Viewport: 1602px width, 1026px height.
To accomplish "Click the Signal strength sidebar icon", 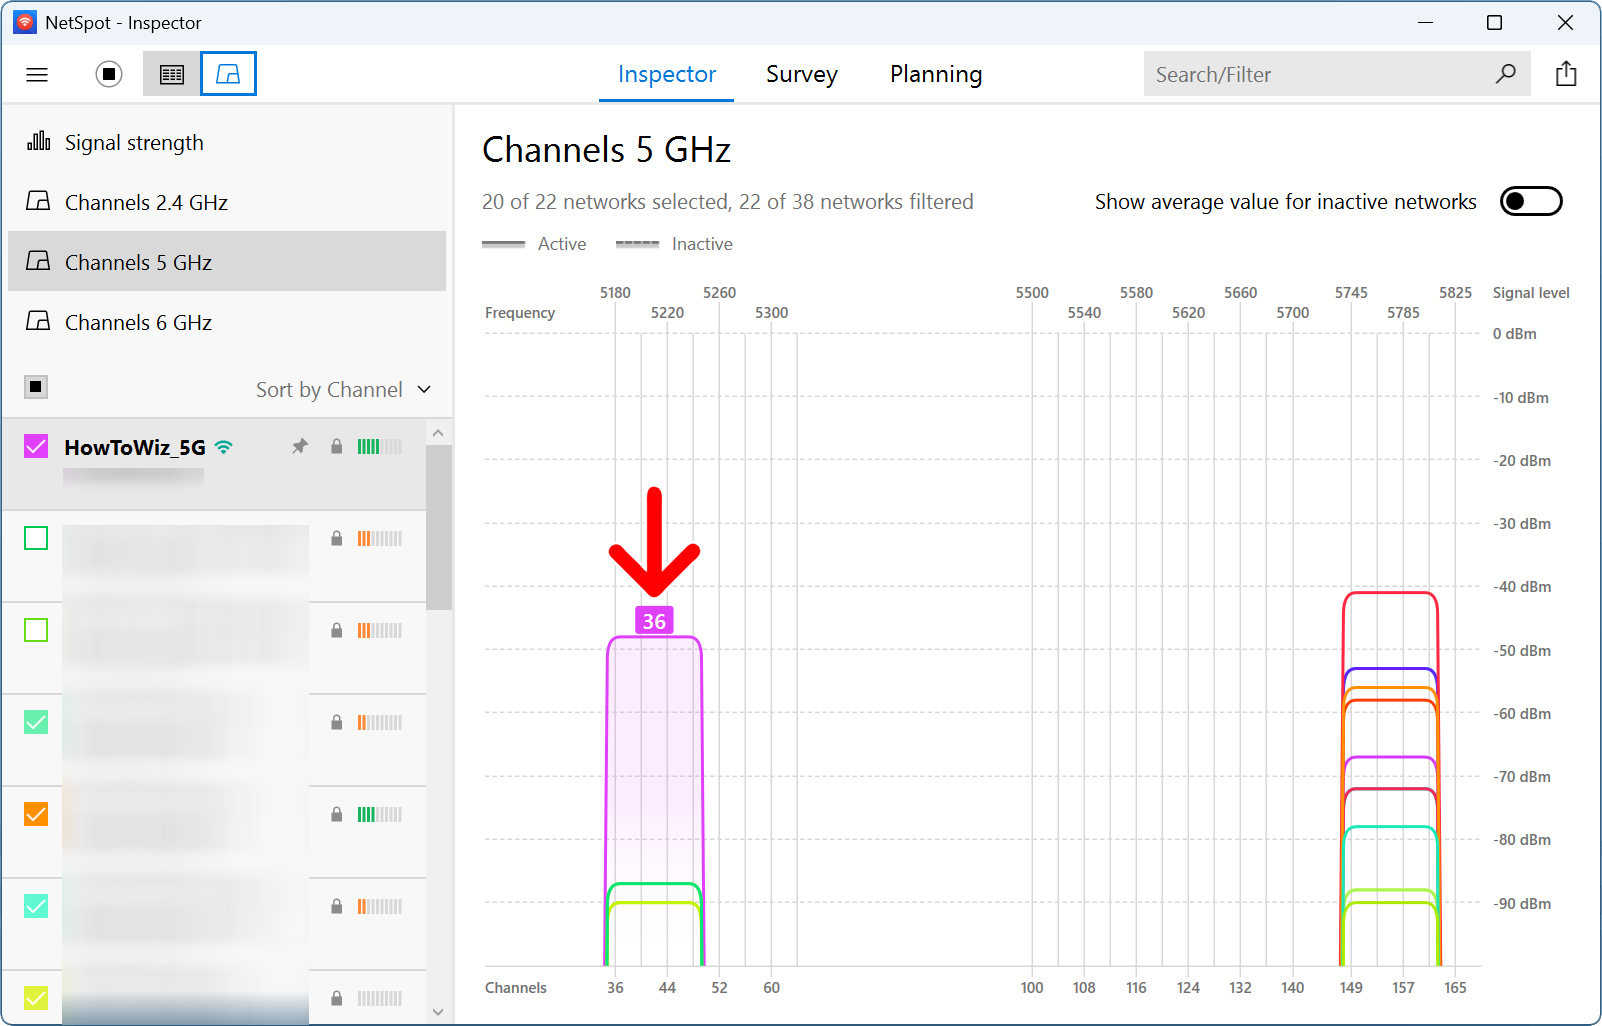I will 36,142.
